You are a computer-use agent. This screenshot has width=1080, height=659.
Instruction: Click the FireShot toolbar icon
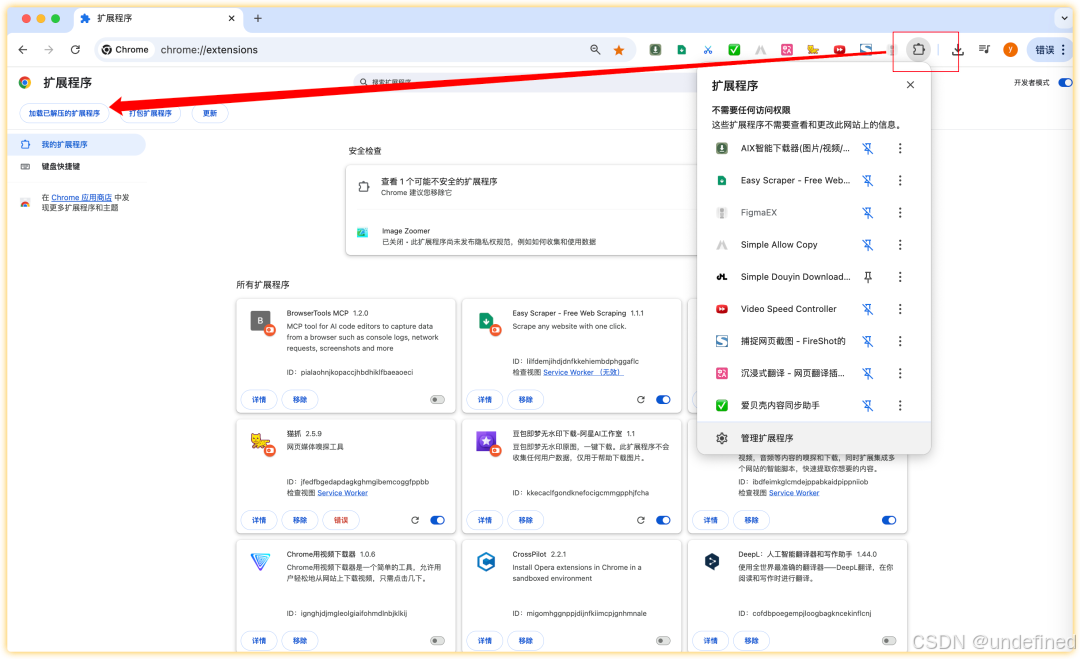(866, 49)
